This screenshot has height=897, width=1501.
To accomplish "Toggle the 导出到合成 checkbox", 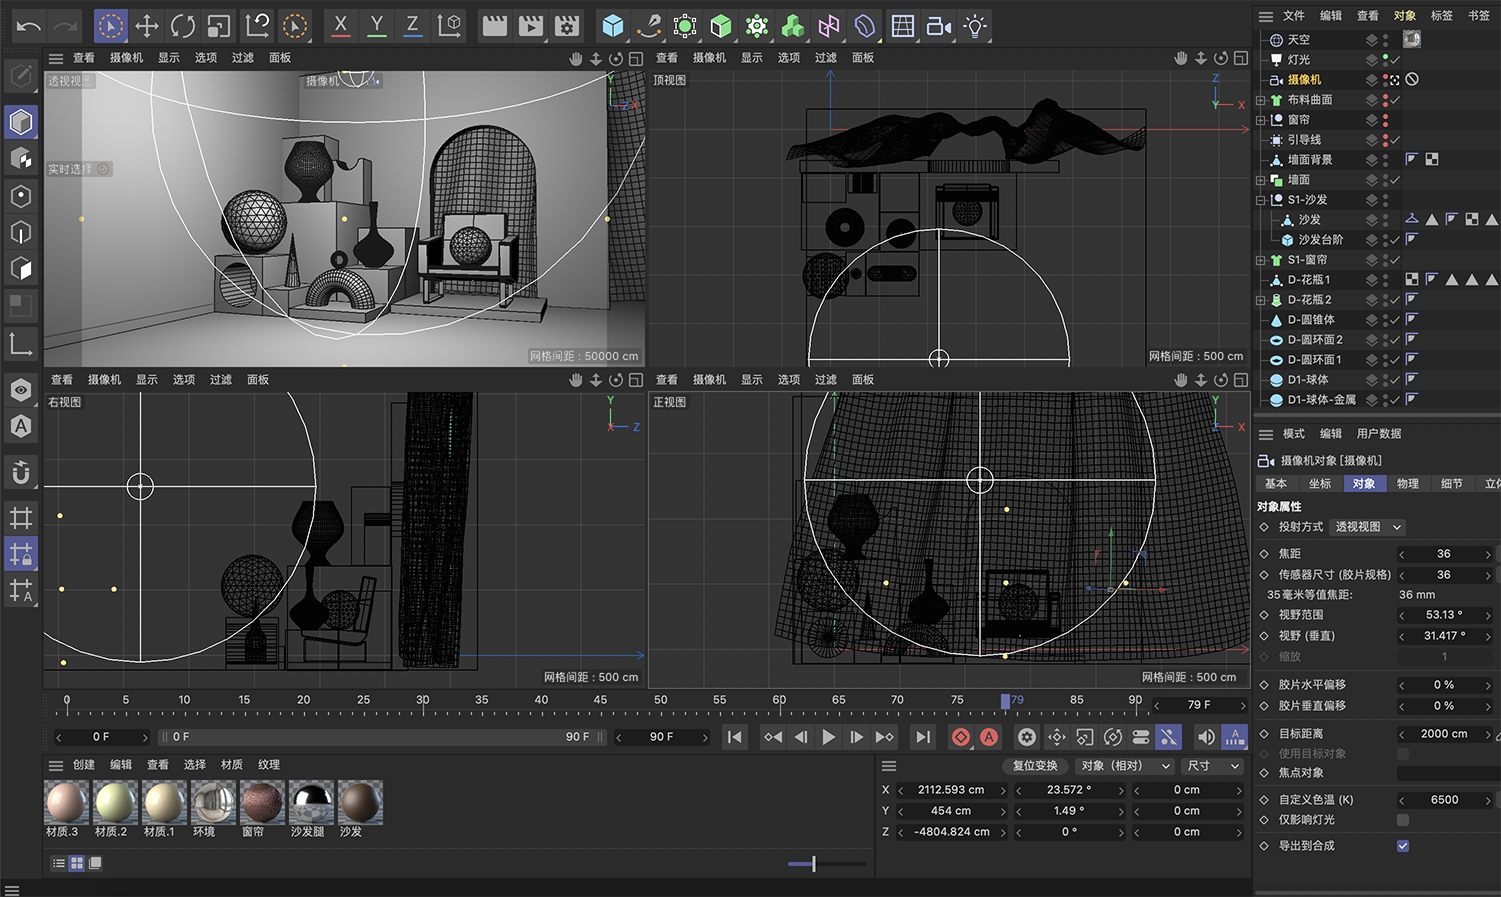I will [x=1403, y=846].
